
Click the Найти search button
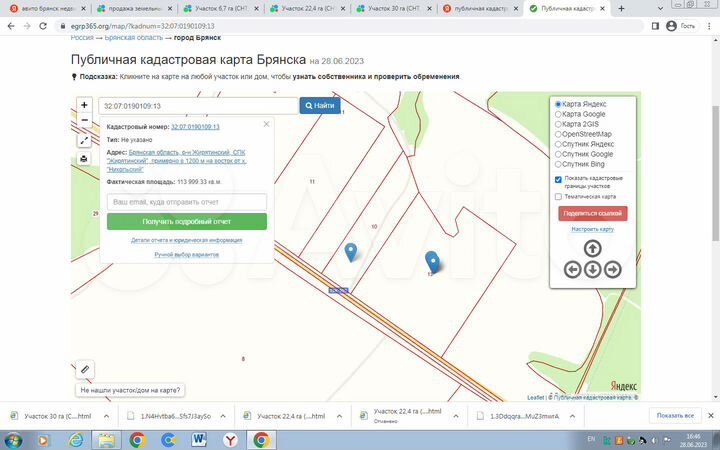tap(320, 106)
